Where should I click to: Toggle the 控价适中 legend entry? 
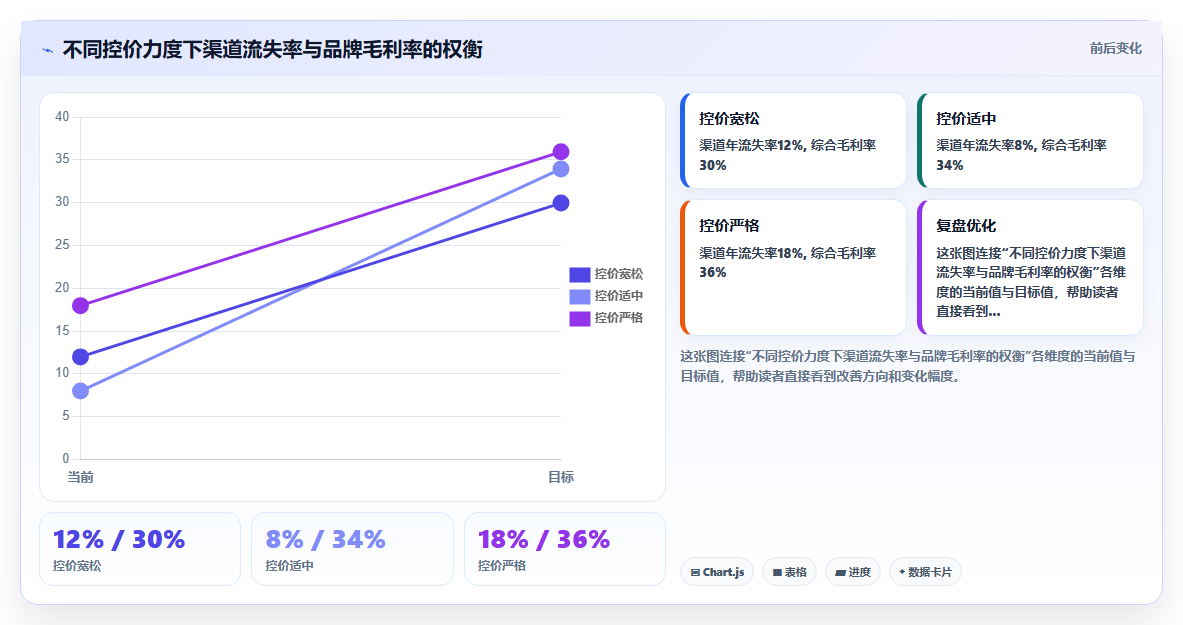coord(606,296)
